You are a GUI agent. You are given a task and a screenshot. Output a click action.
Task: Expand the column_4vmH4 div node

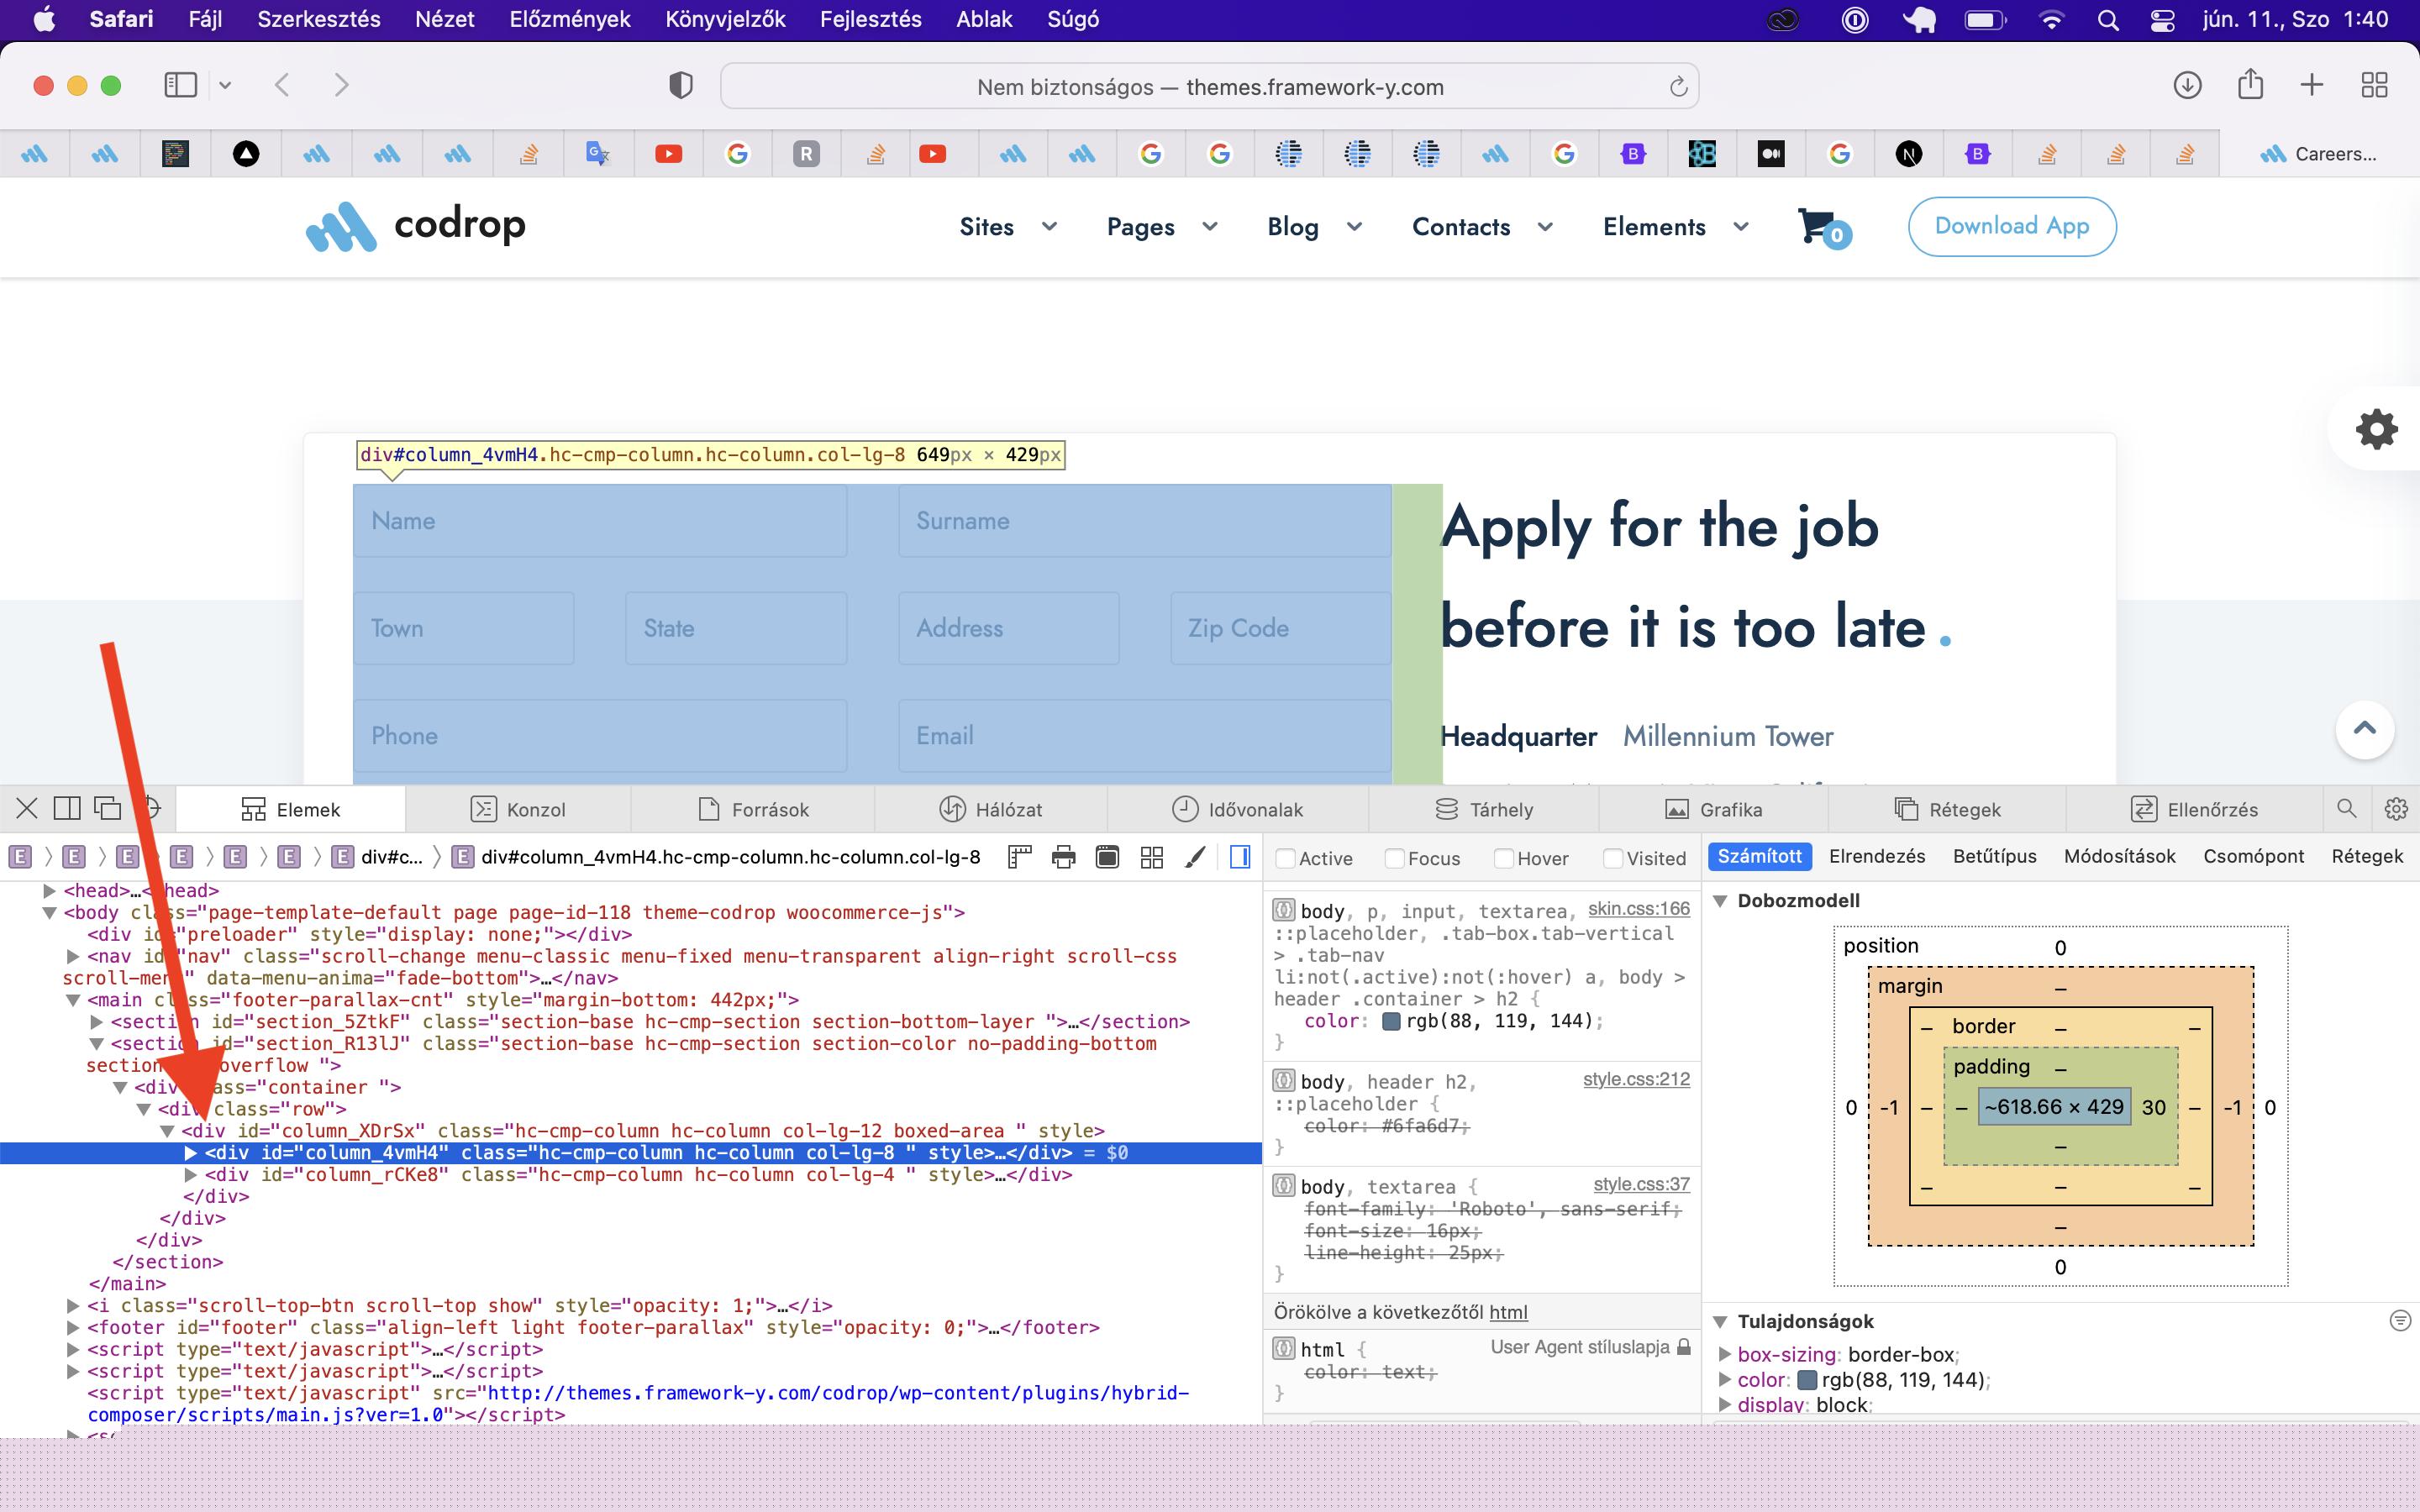coord(191,1153)
